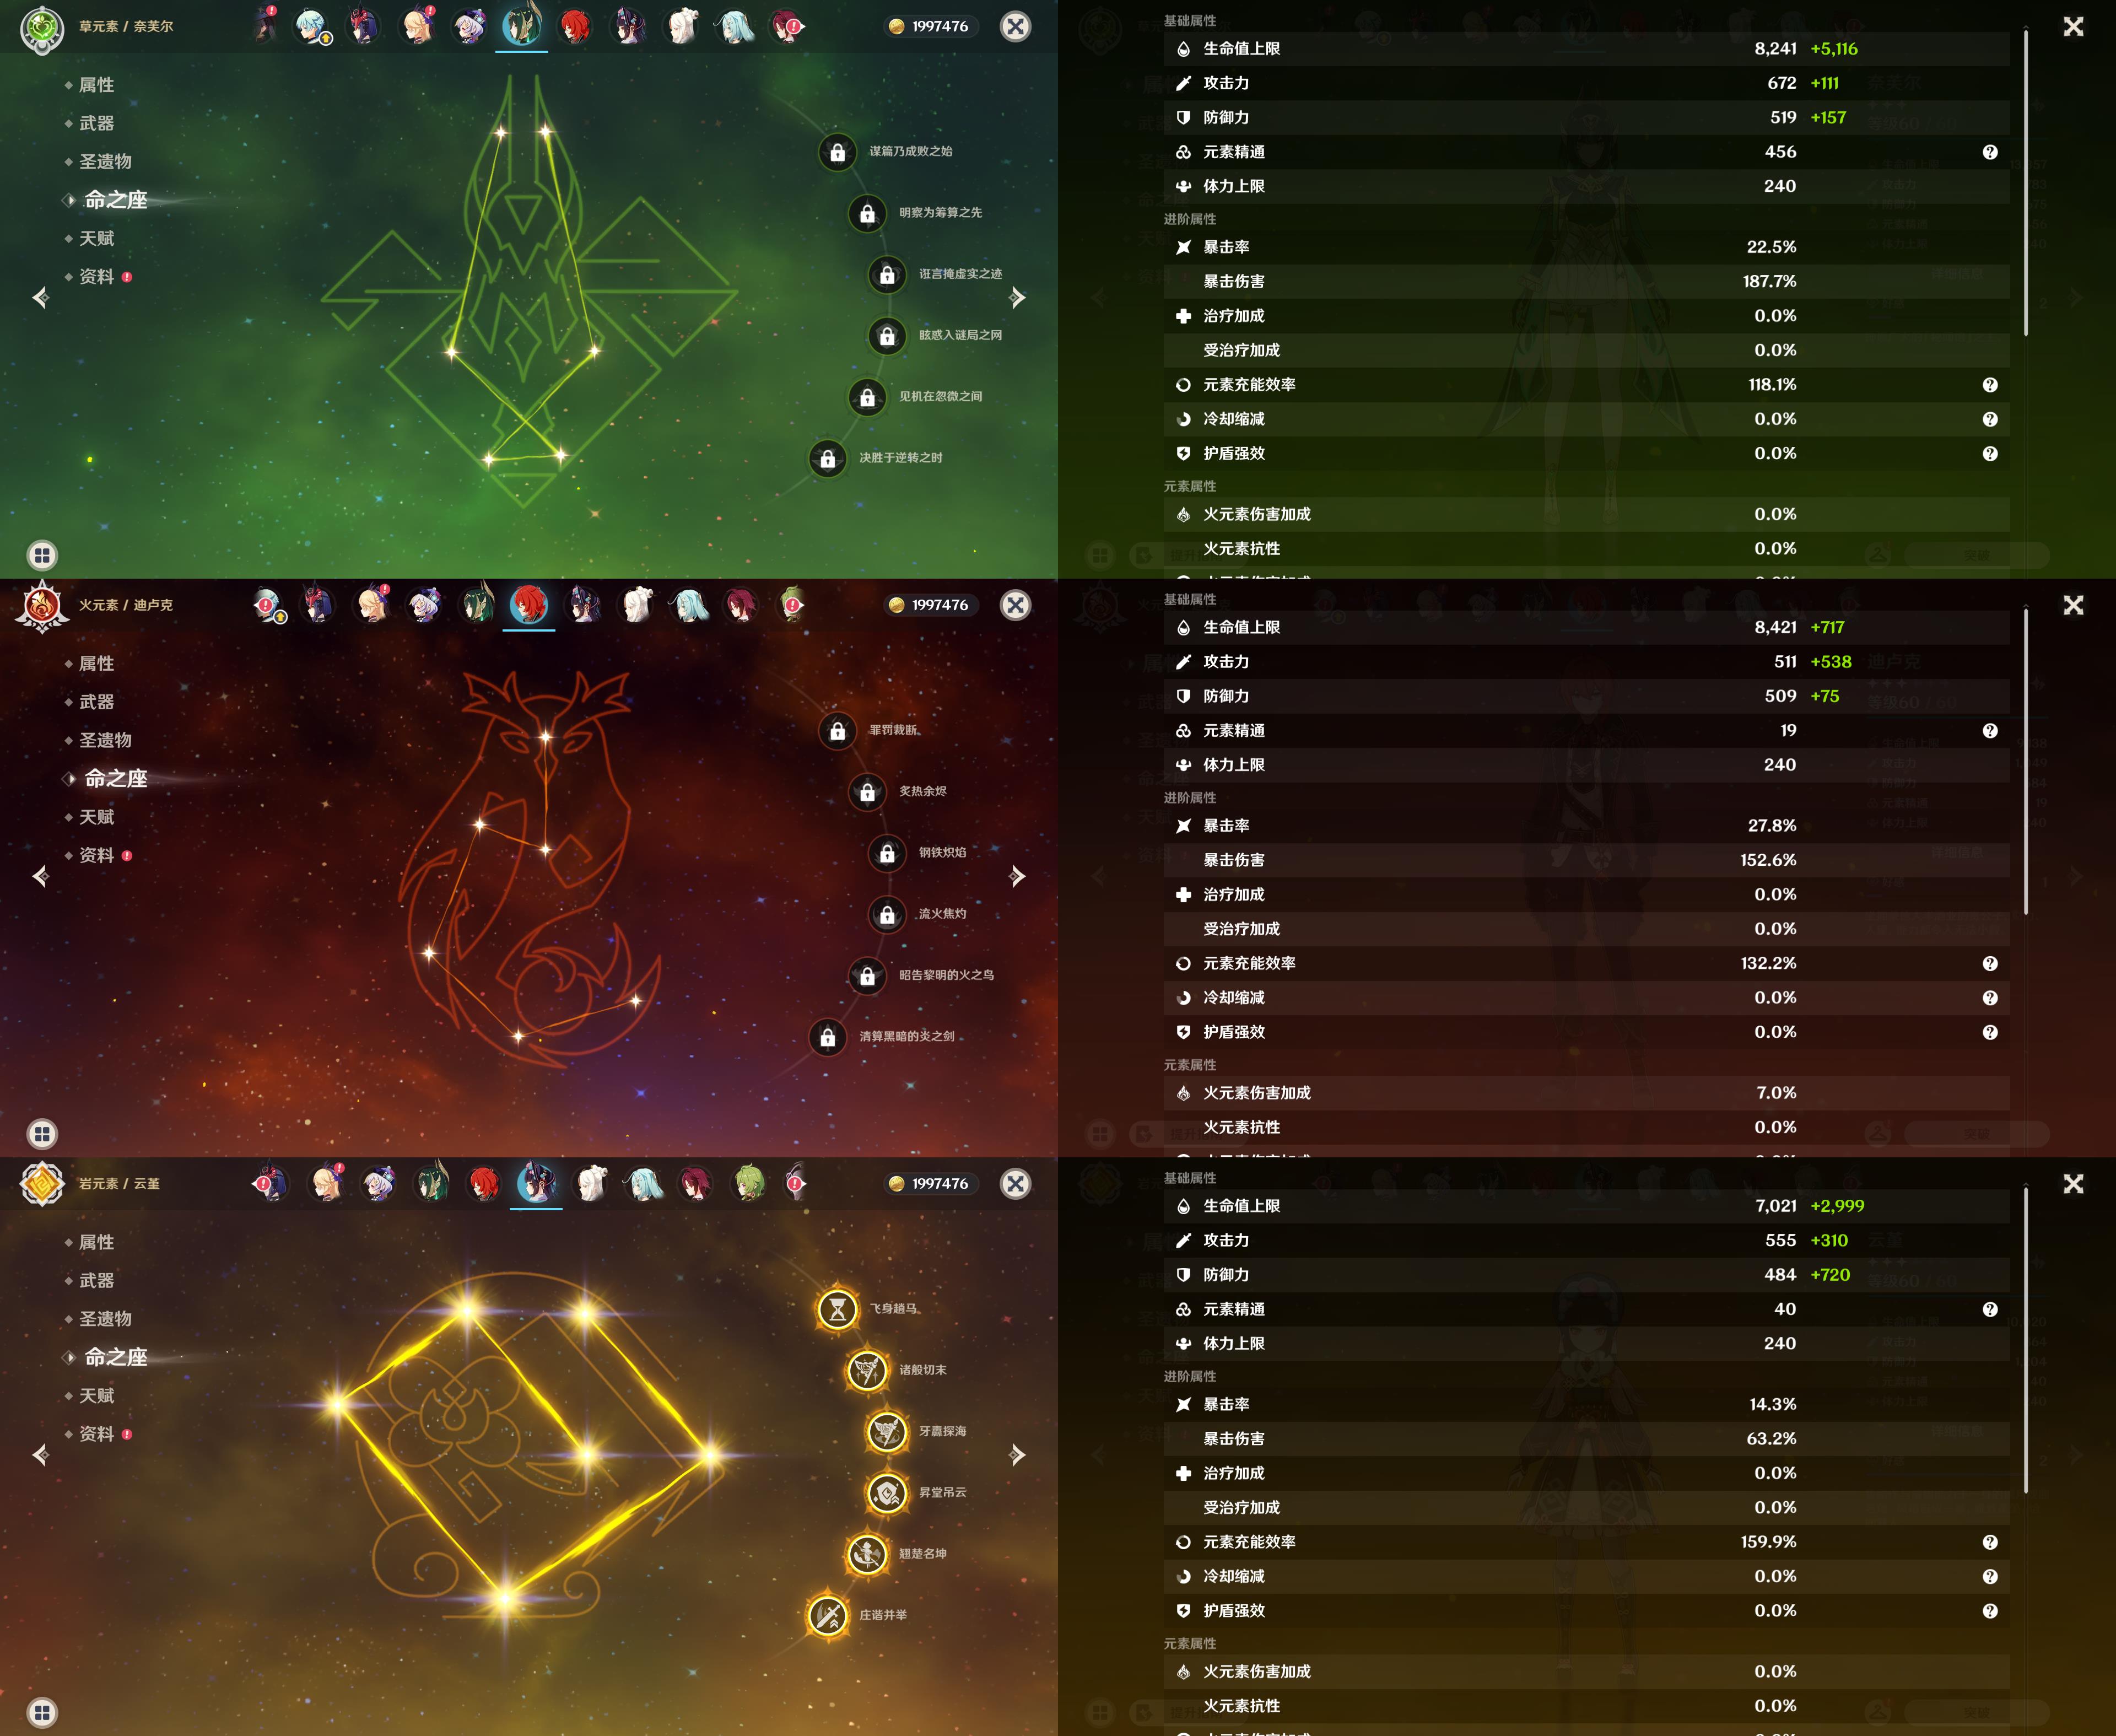Click scrollbar of attribute panel with 攻击力 672
Image resolution: width=2116 pixels, height=1736 pixels.
[x=2026, y=182]
